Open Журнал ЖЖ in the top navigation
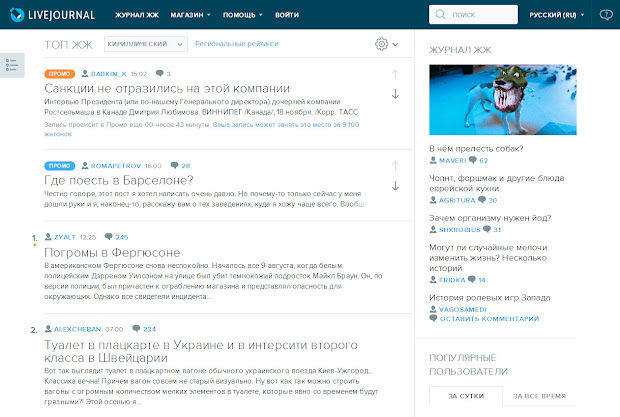The width and height of the screenshot is (620, 417). click(137, 15)
